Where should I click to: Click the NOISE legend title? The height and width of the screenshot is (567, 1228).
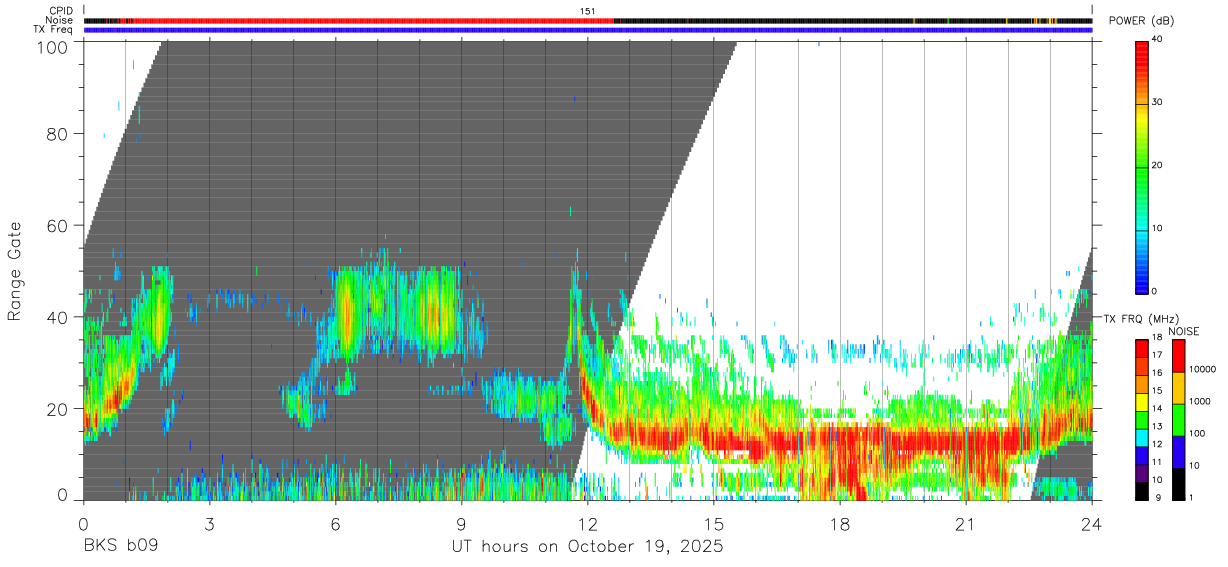[1183, 331]
